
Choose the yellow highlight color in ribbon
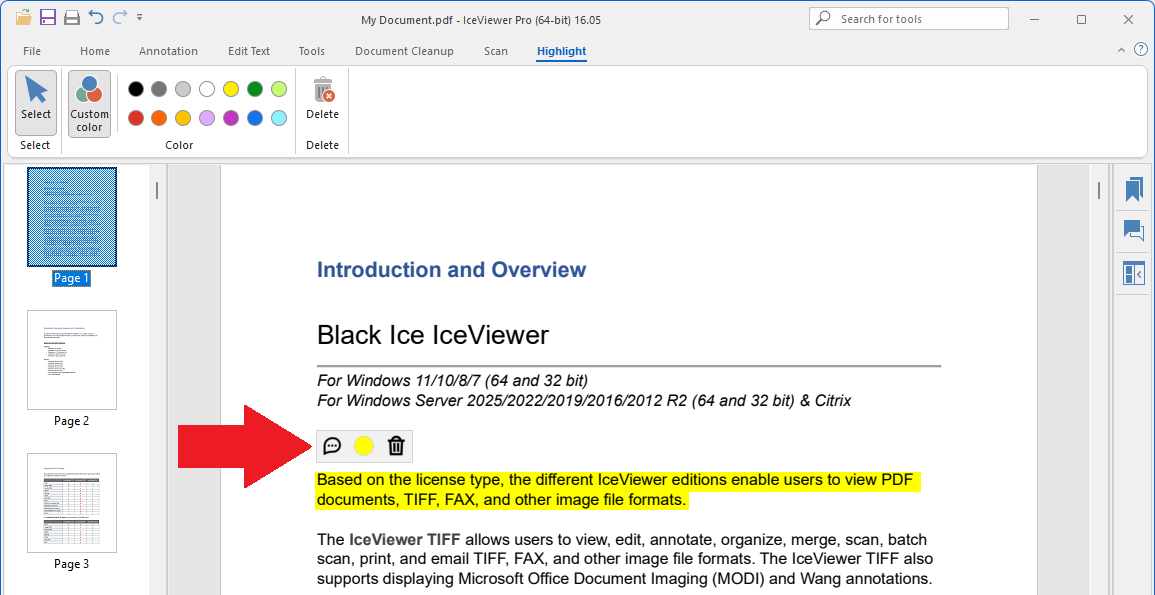click(x=231, y=89)
